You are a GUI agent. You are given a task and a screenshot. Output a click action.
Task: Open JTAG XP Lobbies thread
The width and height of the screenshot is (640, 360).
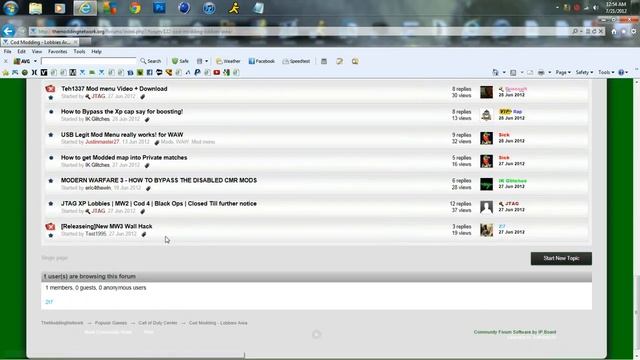(x=159, y=203)
